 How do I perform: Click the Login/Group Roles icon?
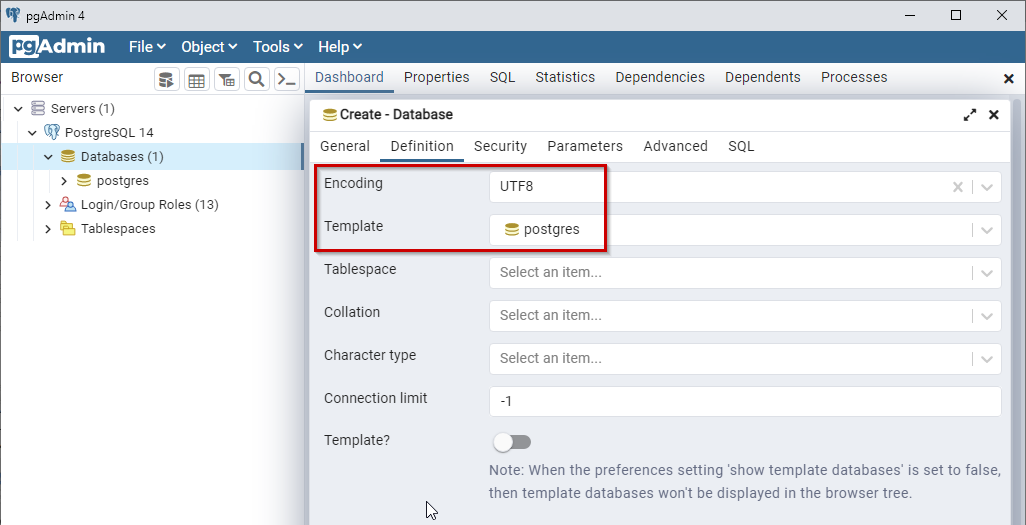(x=67, y=205)
